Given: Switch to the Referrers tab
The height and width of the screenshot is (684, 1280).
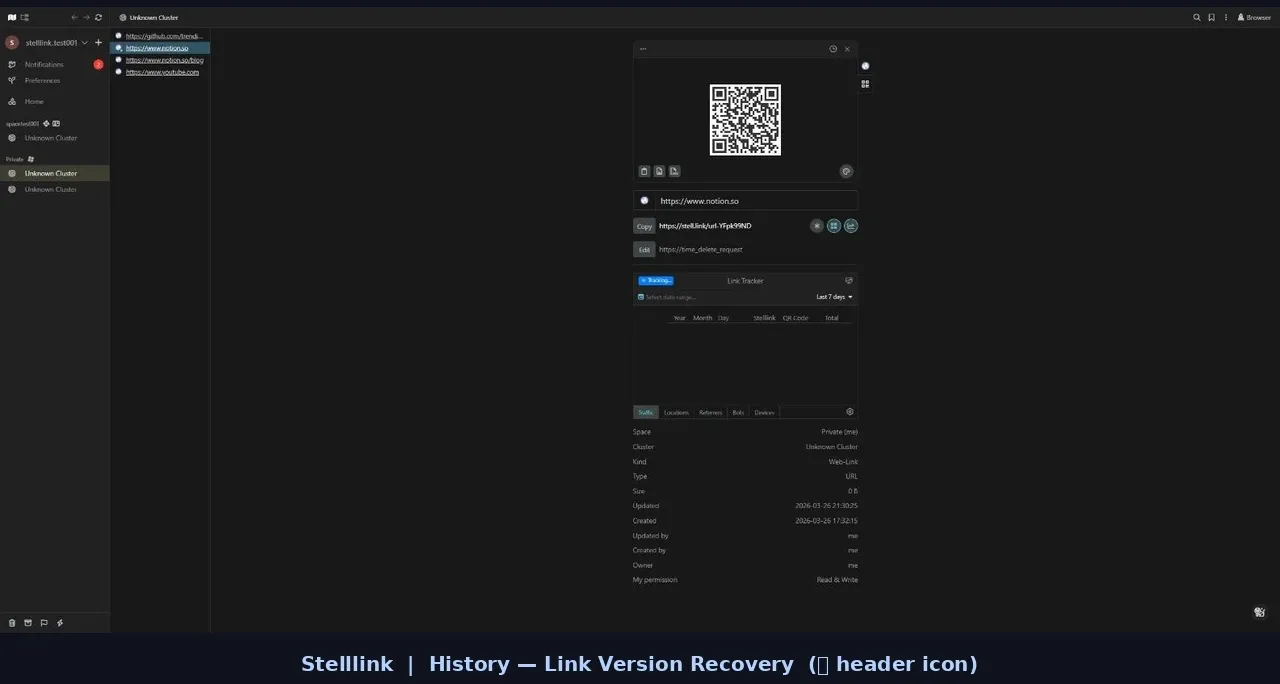Looking at the screenshot, I should (x=710, y=412).
